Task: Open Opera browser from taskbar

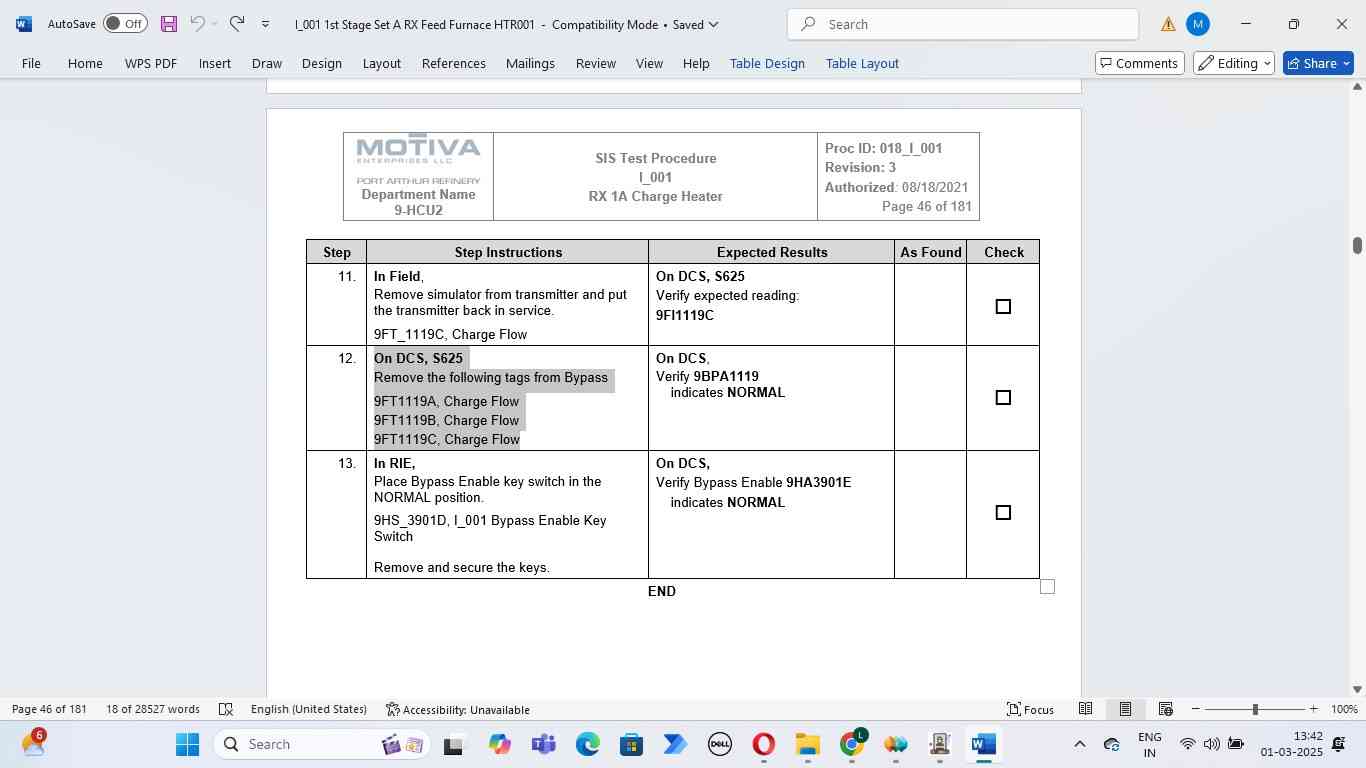Action: 763,745
